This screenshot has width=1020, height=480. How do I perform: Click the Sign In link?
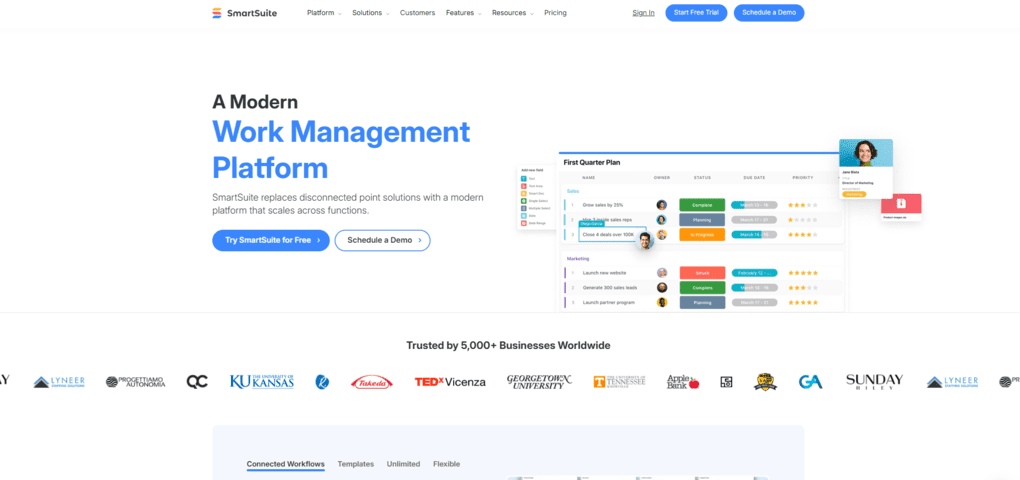643,13
